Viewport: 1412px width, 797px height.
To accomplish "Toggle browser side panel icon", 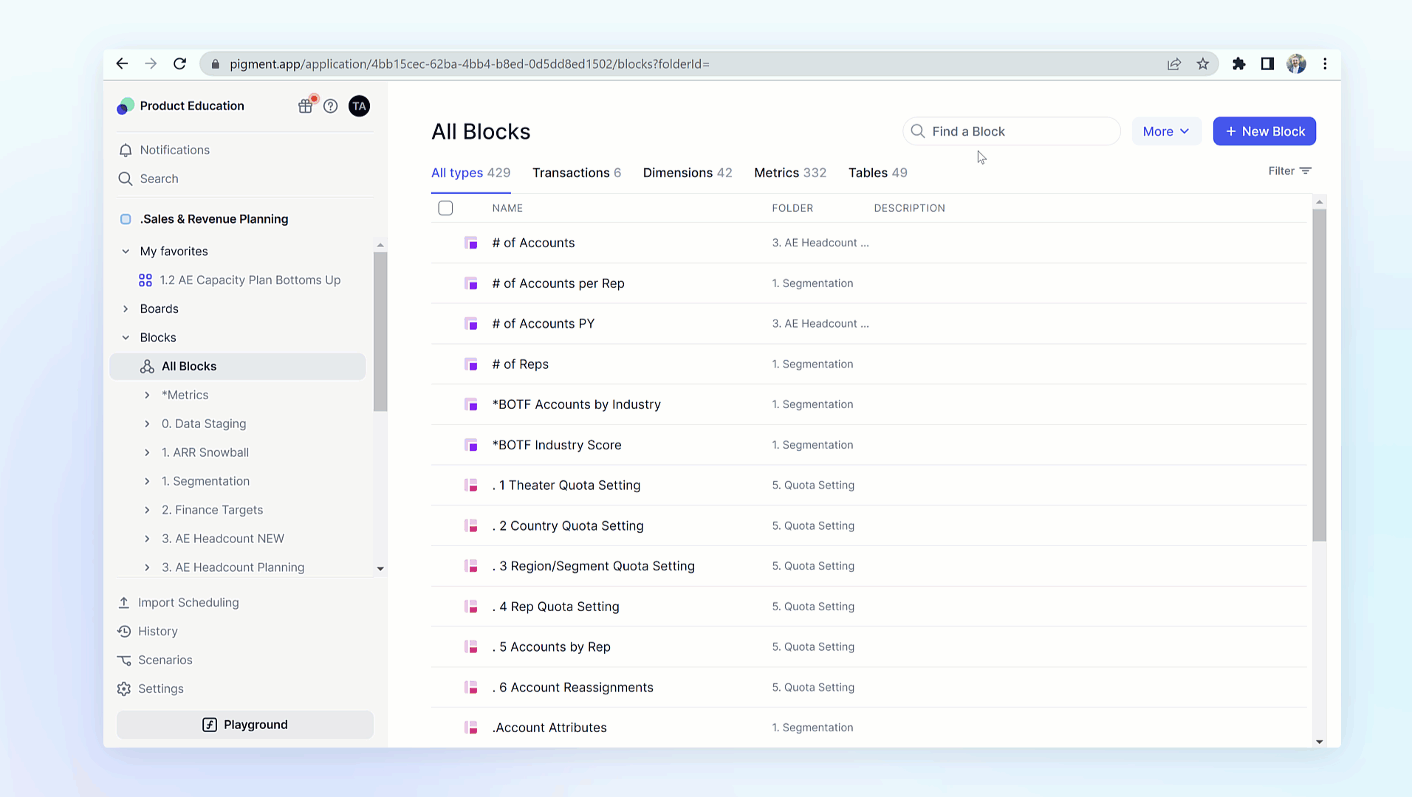I will pyautogui.click(x=1267, y=64).
